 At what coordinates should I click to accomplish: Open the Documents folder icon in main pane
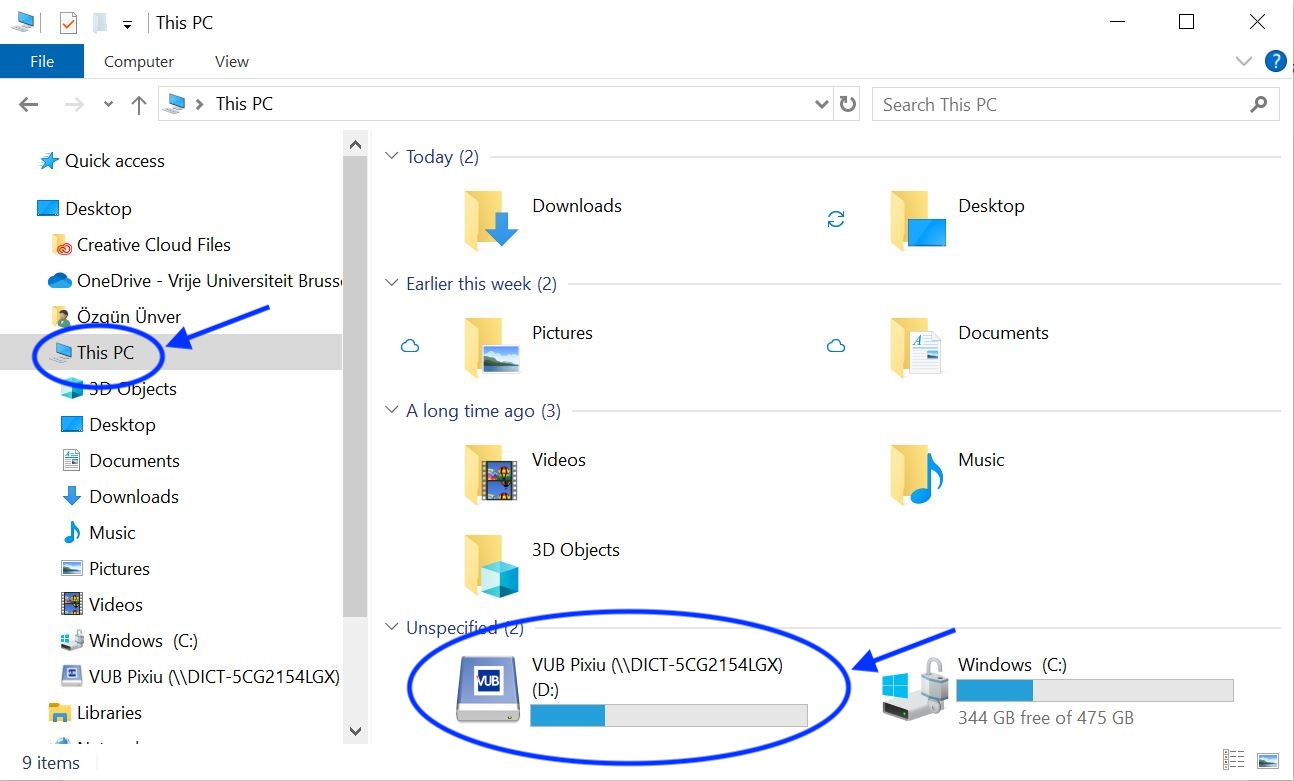[x=918, y=346]
